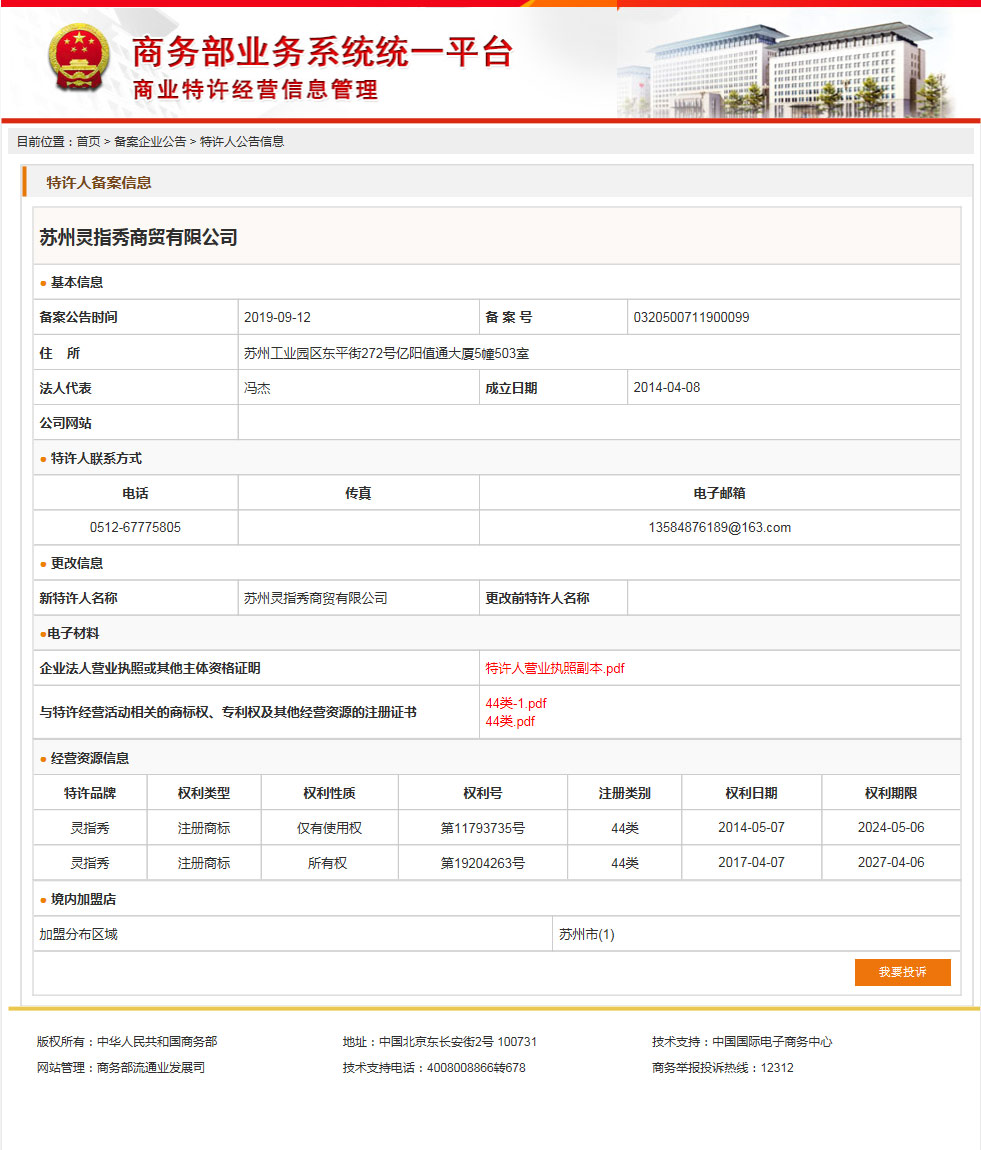This screenshot has width=981, height=1150.
Task: Select the 备案号 value 0320500711900099
Action: pyautogui.click(x=691, y=317)
